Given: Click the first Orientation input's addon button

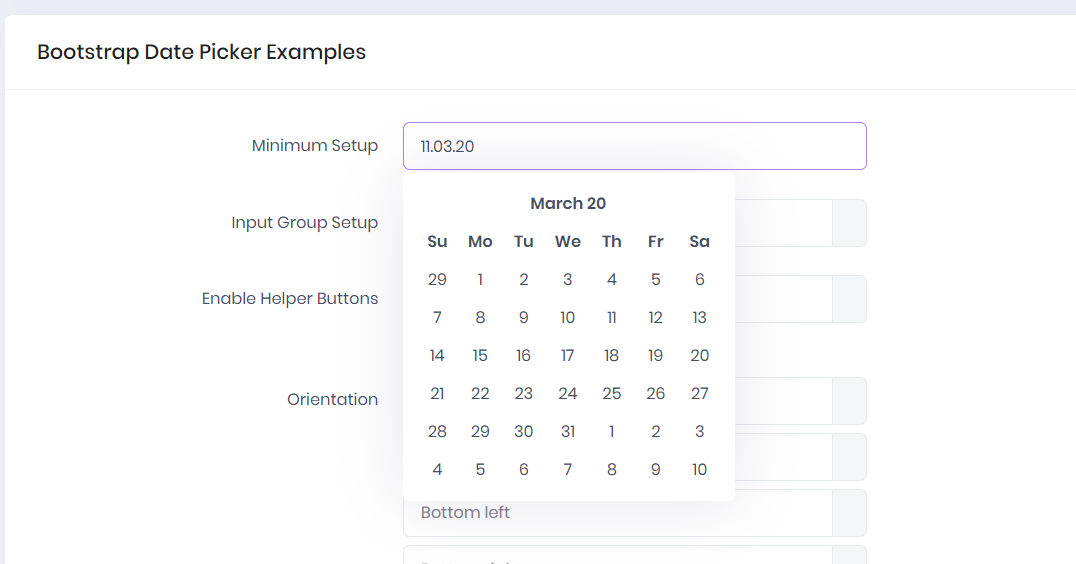Looking at the screenshot, I should [850, 401].
